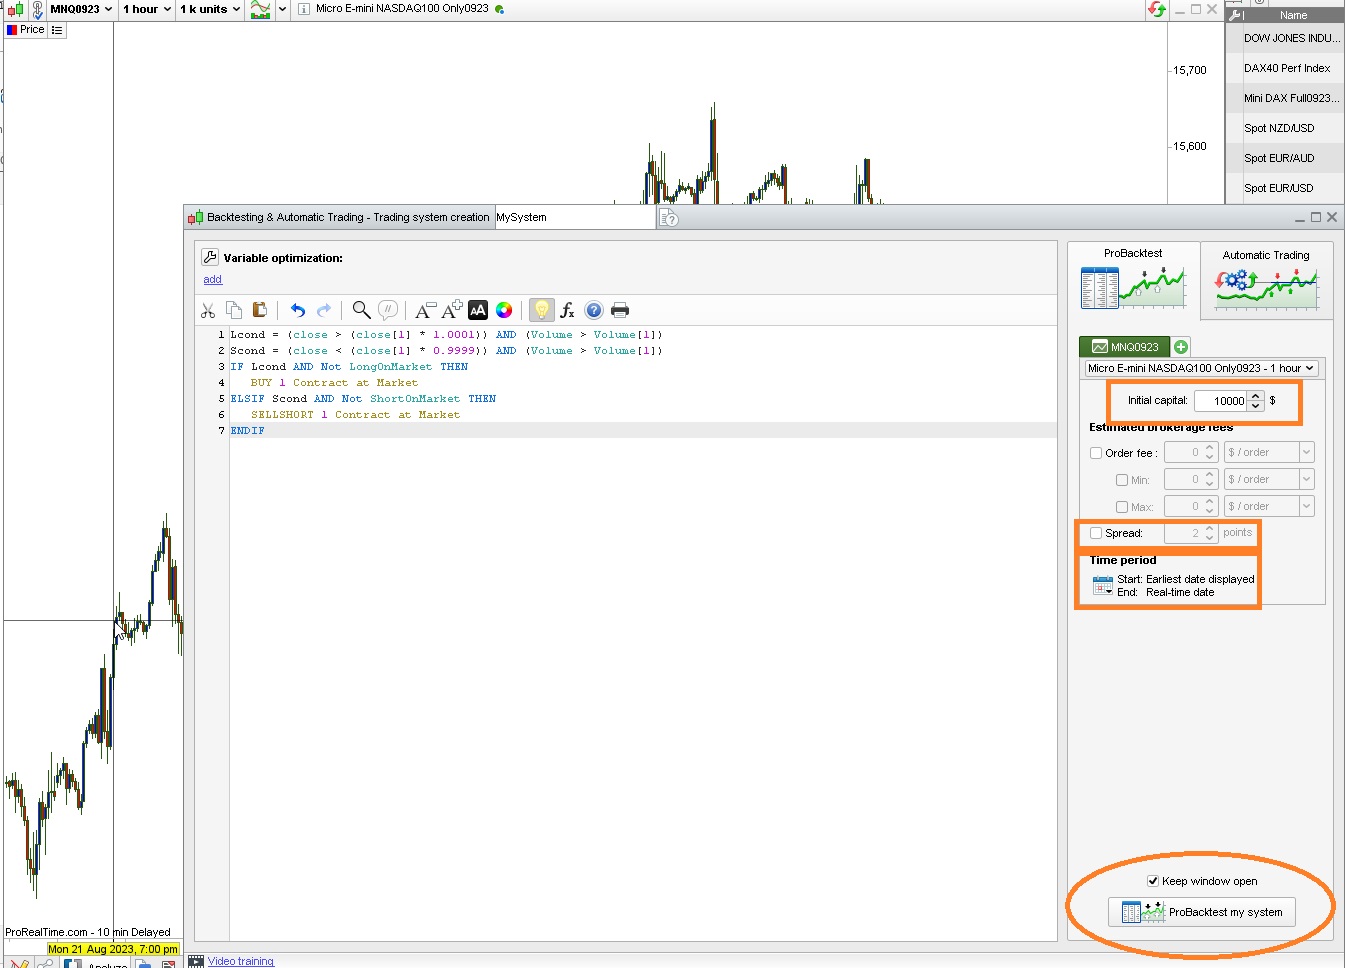Click the Name column header in list

pyautogui.click(x=1293, y=15)
